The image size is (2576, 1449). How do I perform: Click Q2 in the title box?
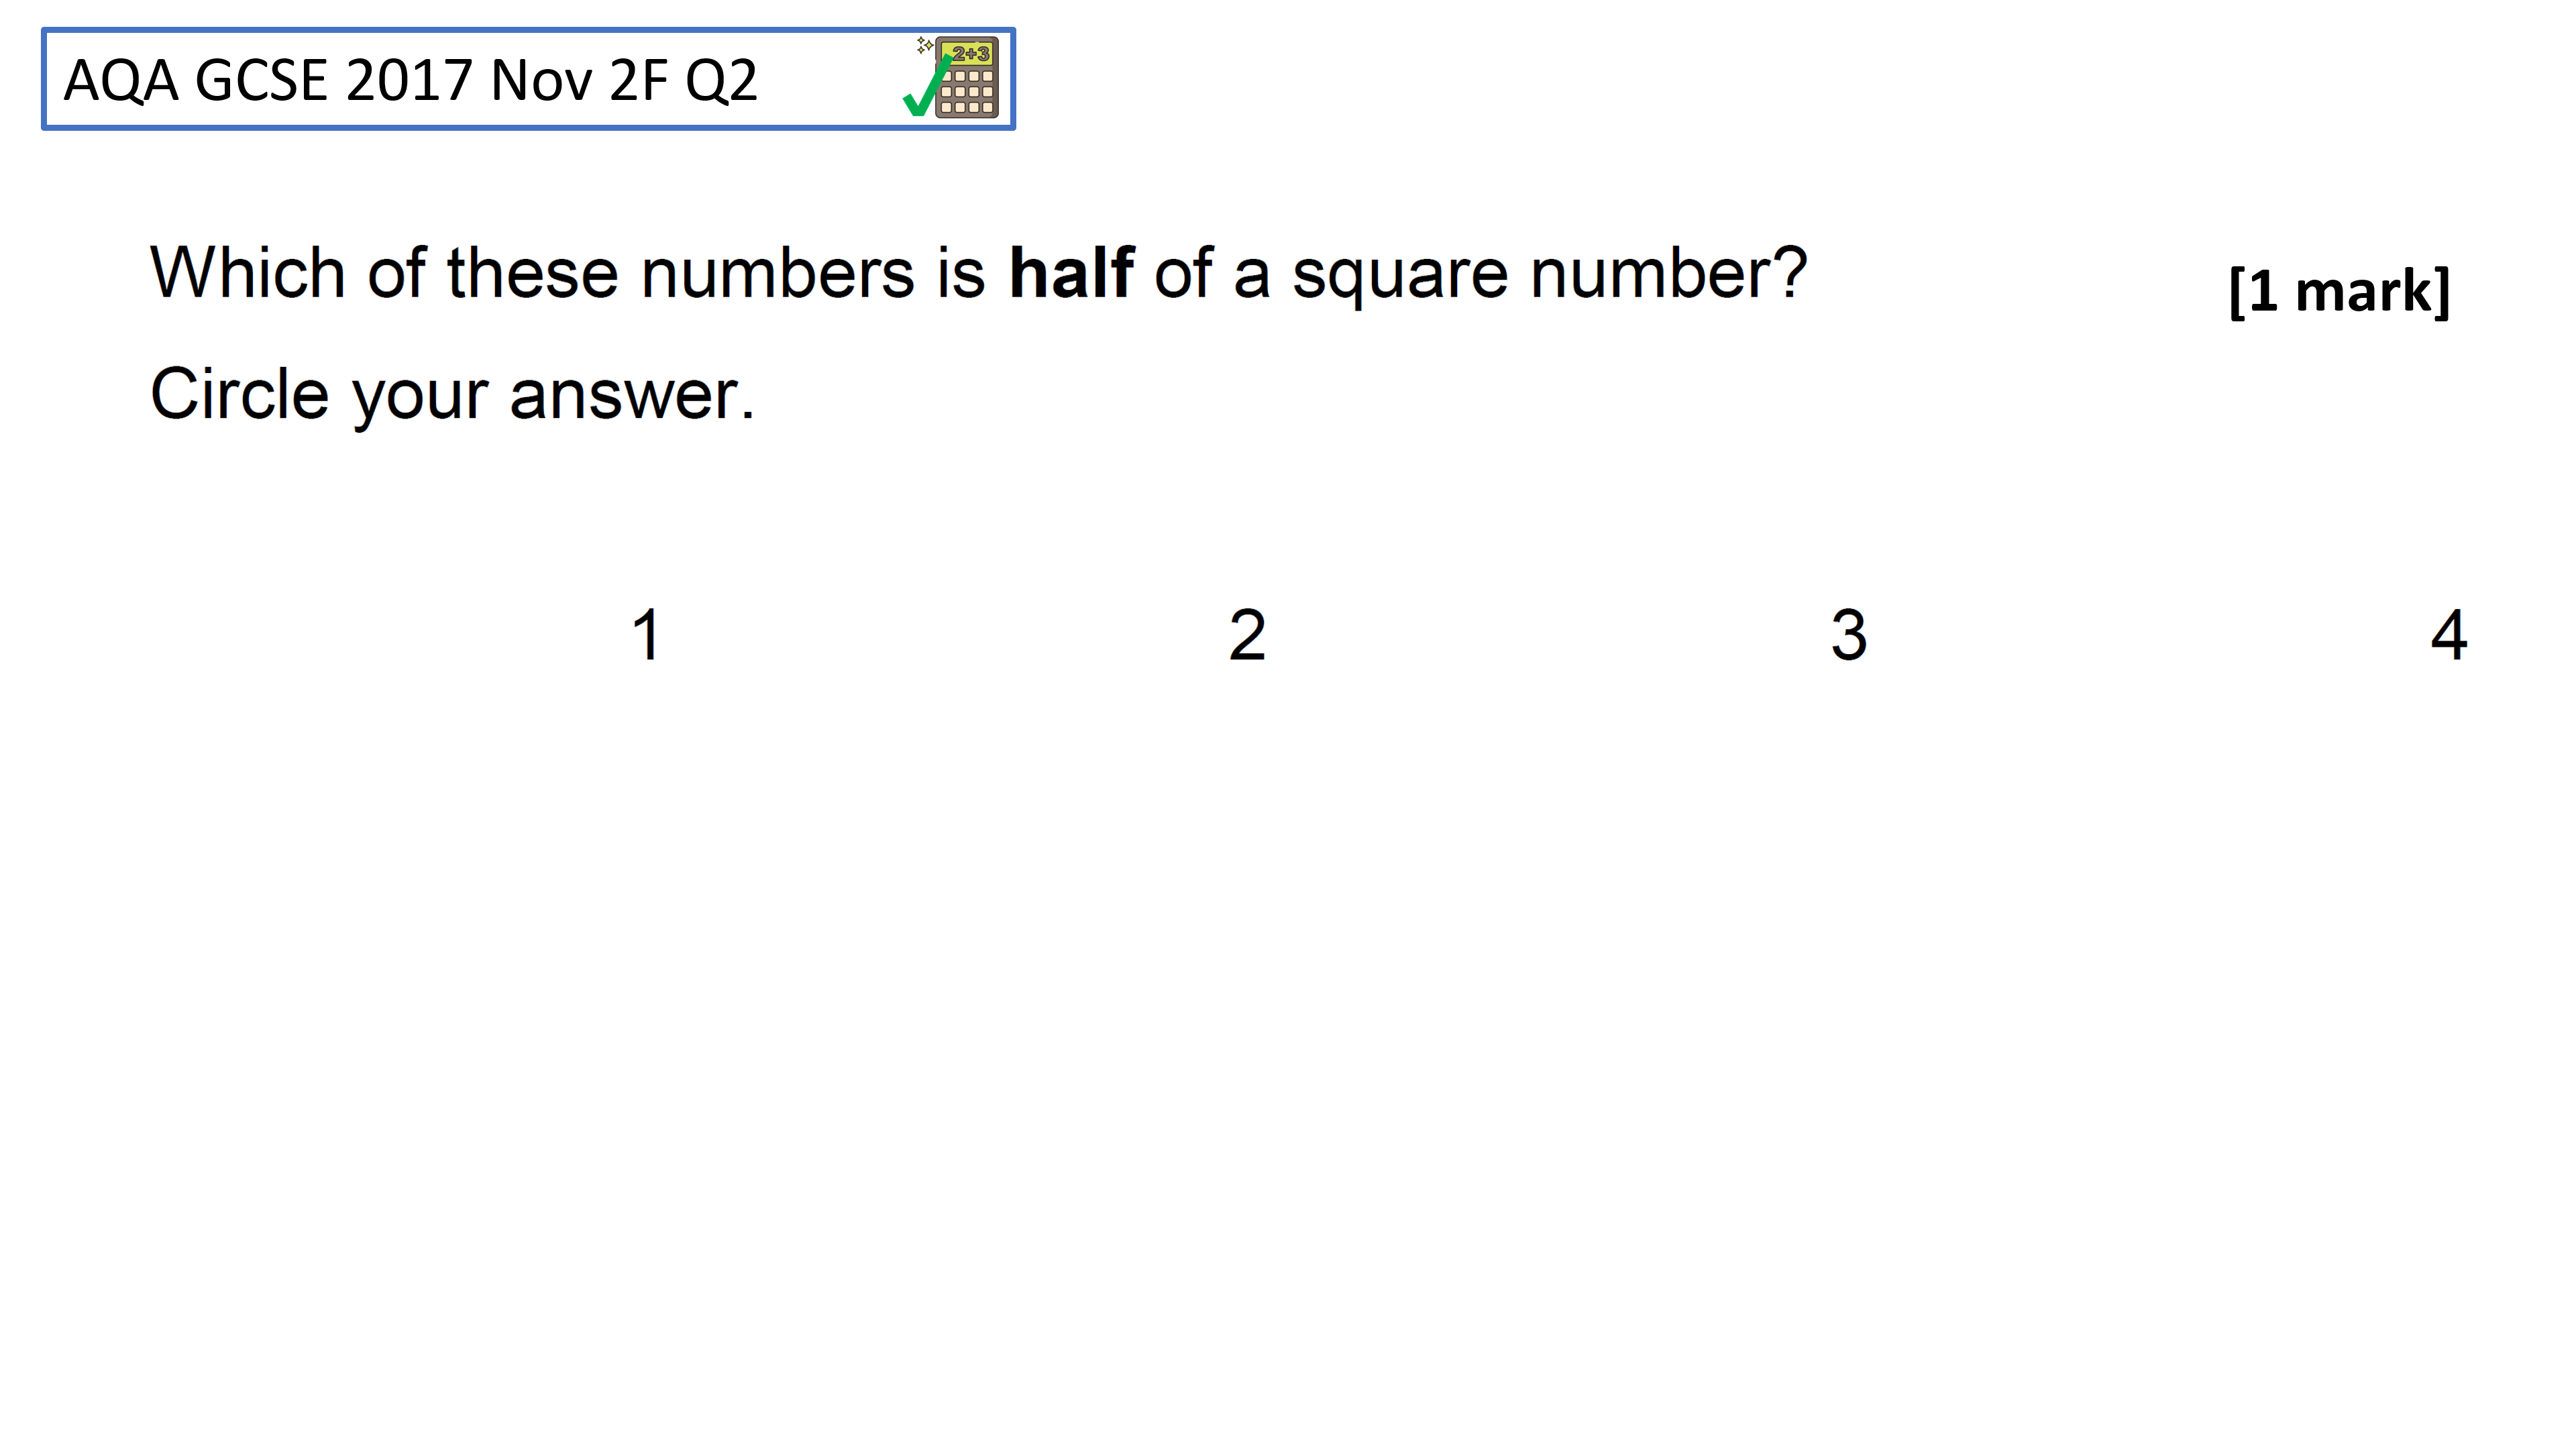pos(720,81)
